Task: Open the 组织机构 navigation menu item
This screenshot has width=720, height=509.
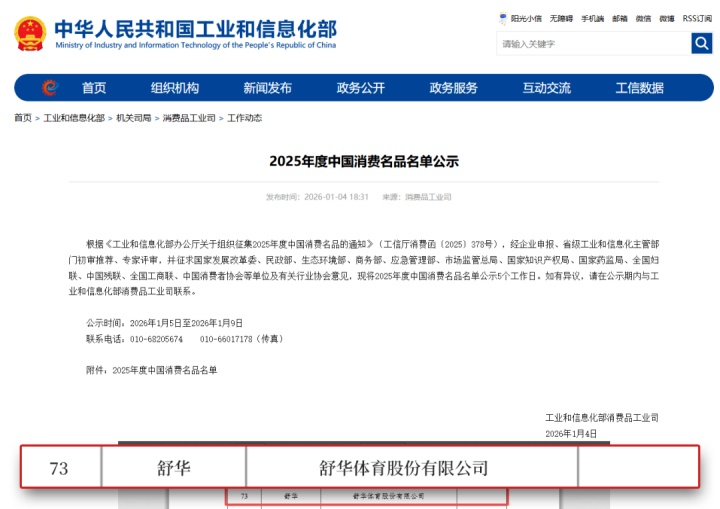Action: tap(175, 88)
